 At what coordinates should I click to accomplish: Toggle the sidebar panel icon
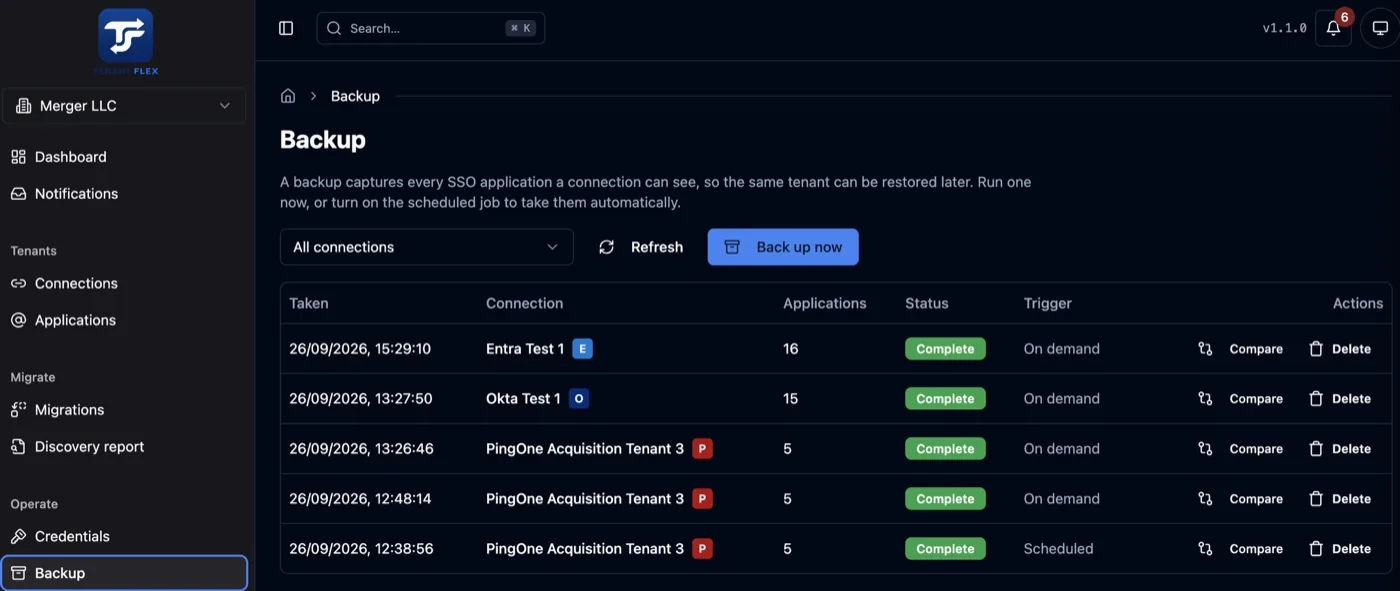[286, 28]
